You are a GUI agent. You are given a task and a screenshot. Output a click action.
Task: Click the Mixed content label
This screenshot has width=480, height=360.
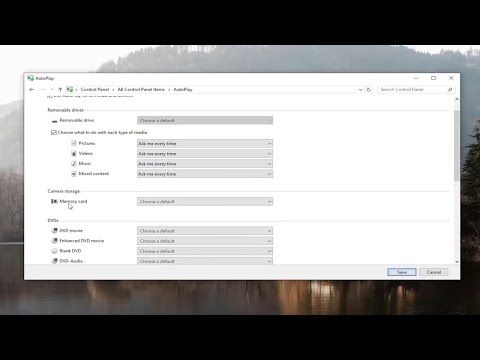tap(94, 174)
